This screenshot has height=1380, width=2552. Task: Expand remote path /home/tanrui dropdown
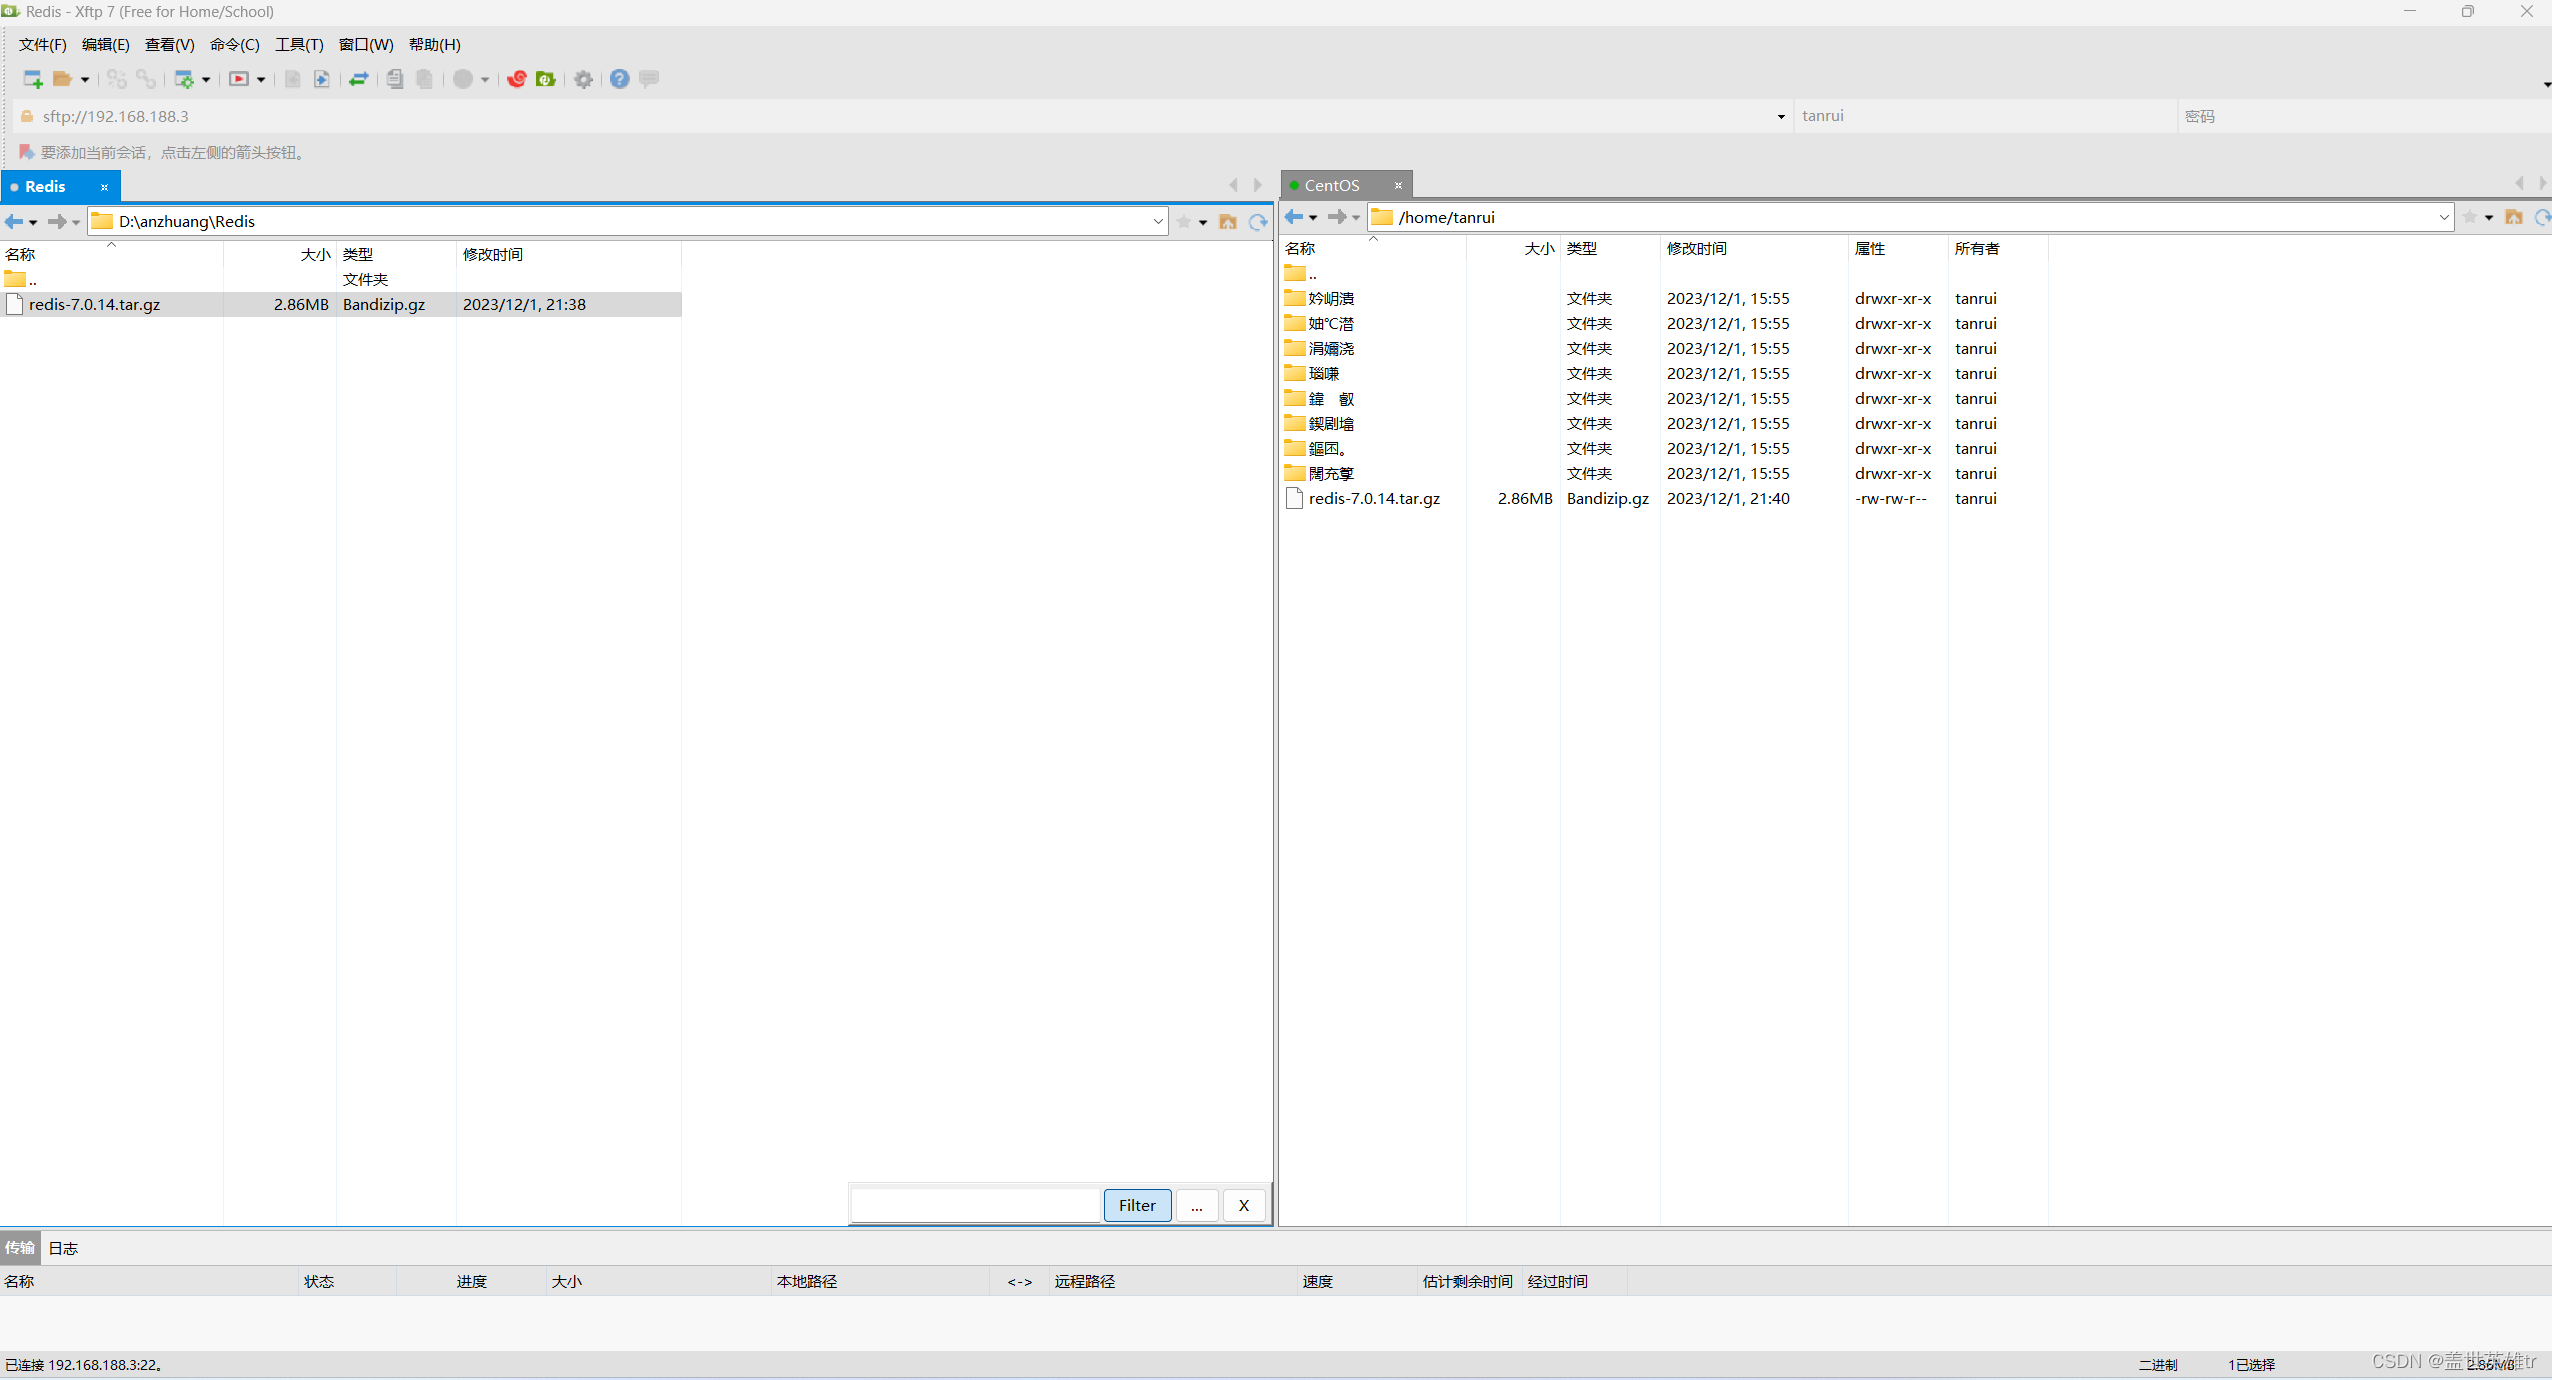[2444, 217]
